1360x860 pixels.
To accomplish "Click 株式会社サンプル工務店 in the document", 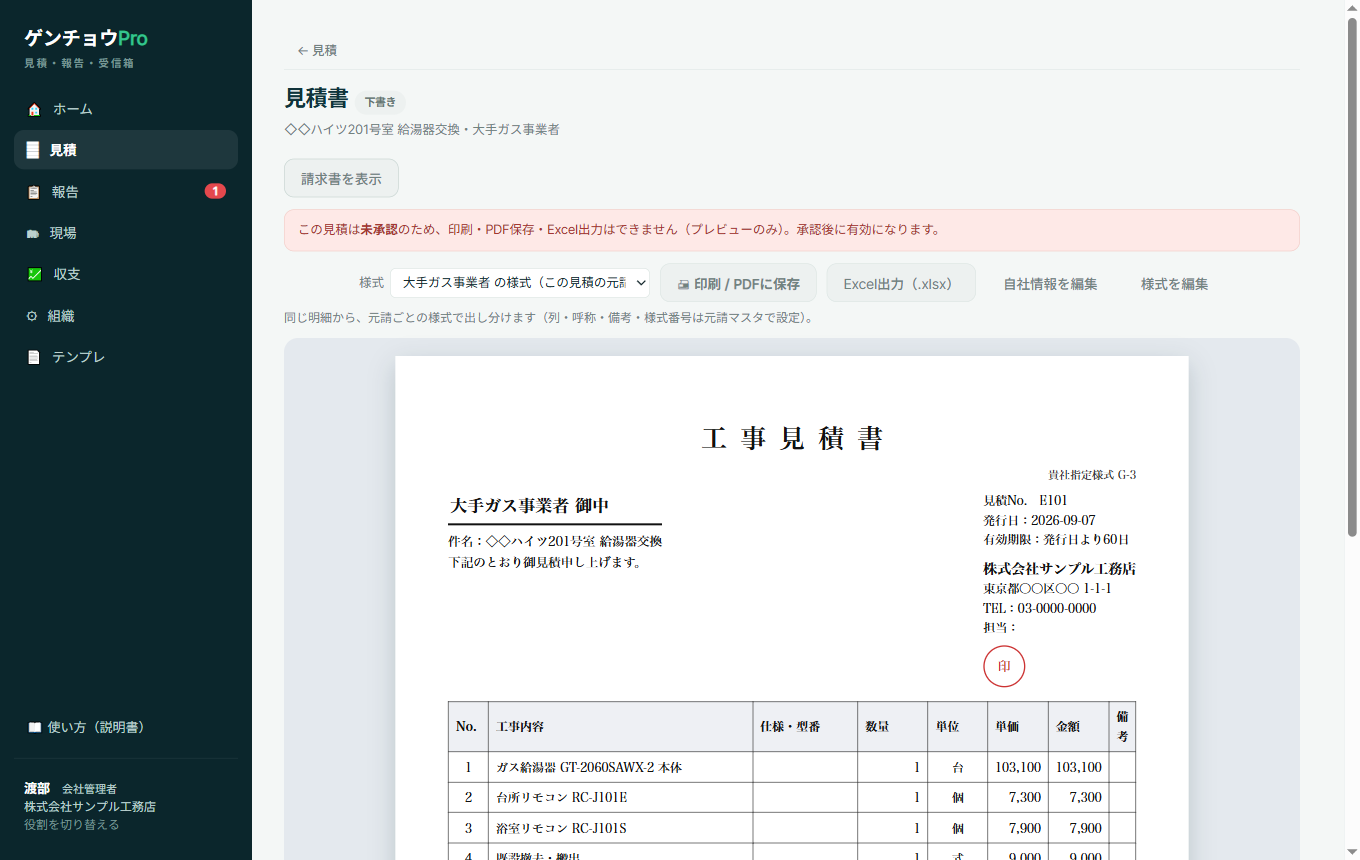I will 1059,568.
